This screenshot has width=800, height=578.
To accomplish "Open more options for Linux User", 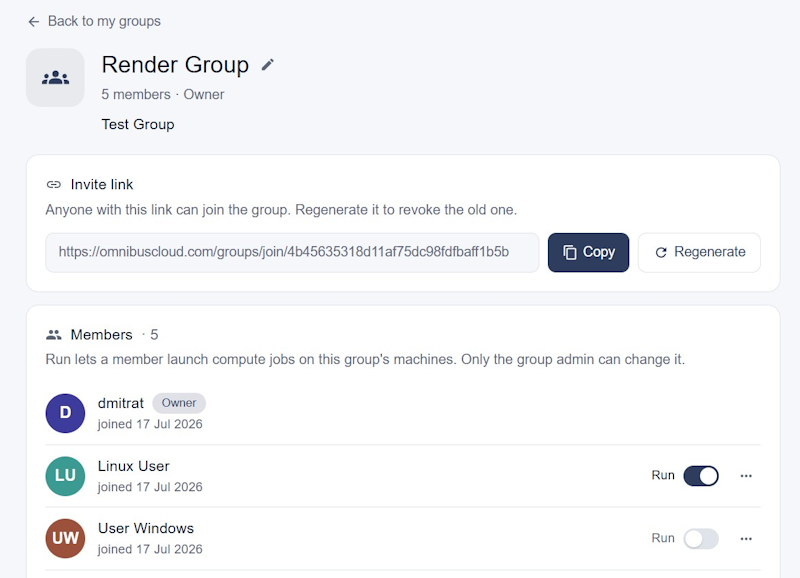I will click(746, 476).
